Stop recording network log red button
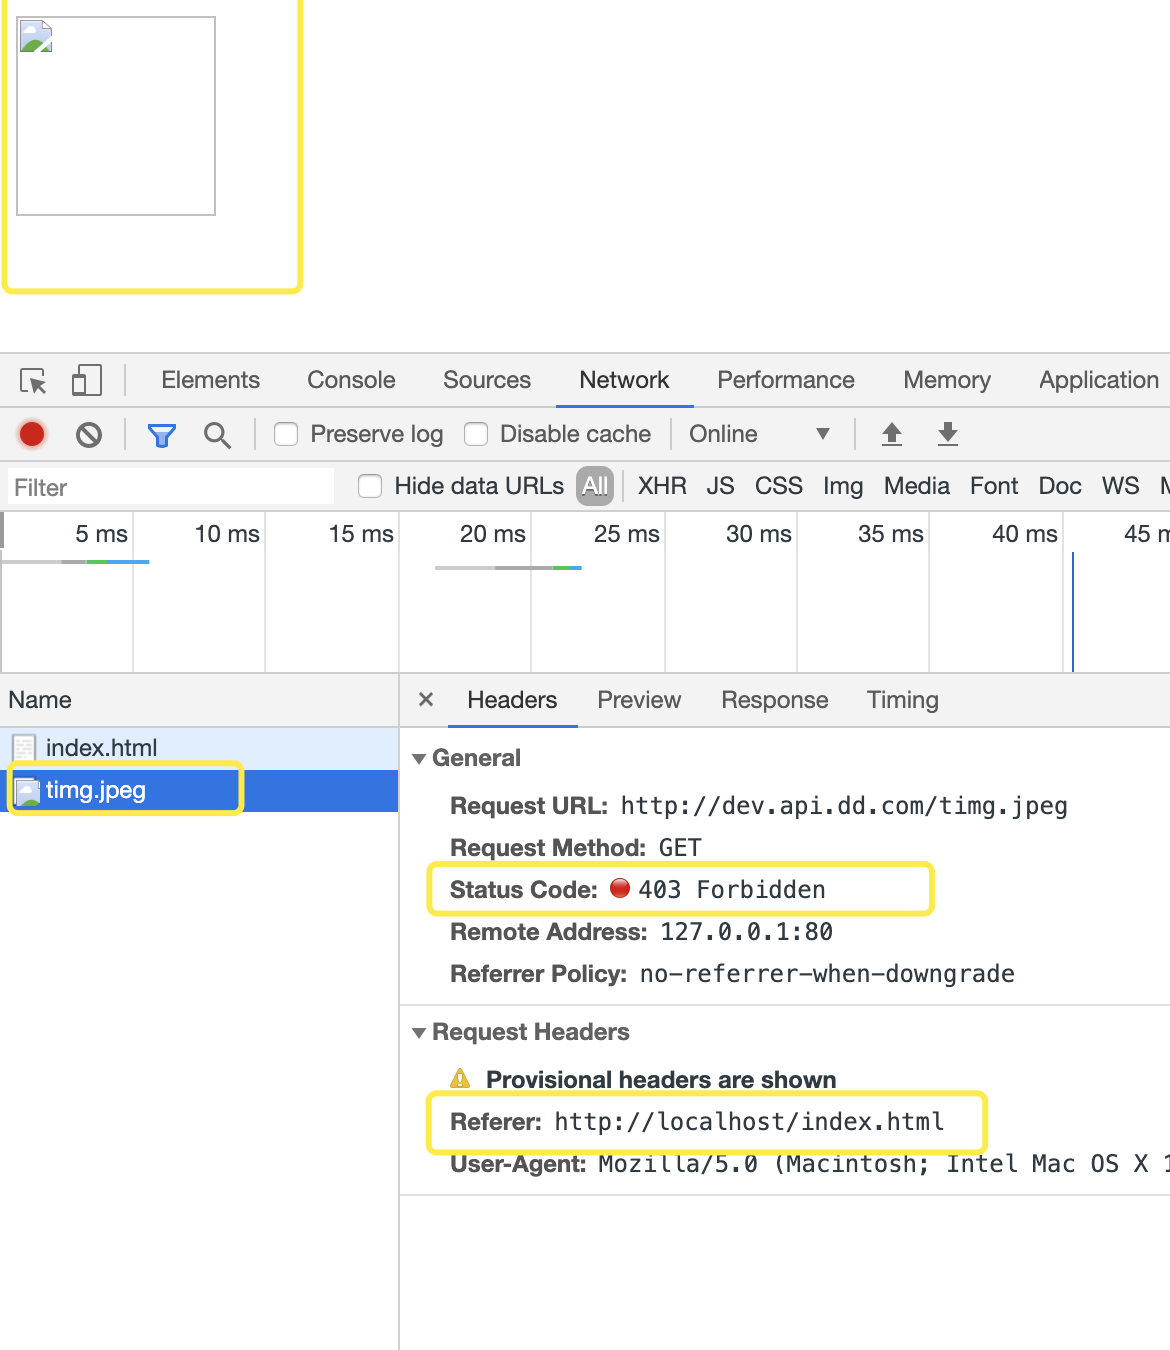The height and width of the screenshot is (1350, 1170). coord(32,434)
